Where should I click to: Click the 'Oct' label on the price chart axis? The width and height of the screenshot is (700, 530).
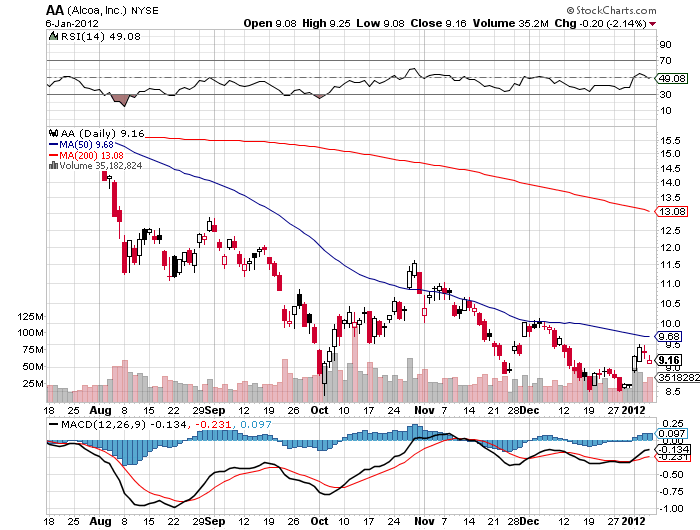coord(320,410)
